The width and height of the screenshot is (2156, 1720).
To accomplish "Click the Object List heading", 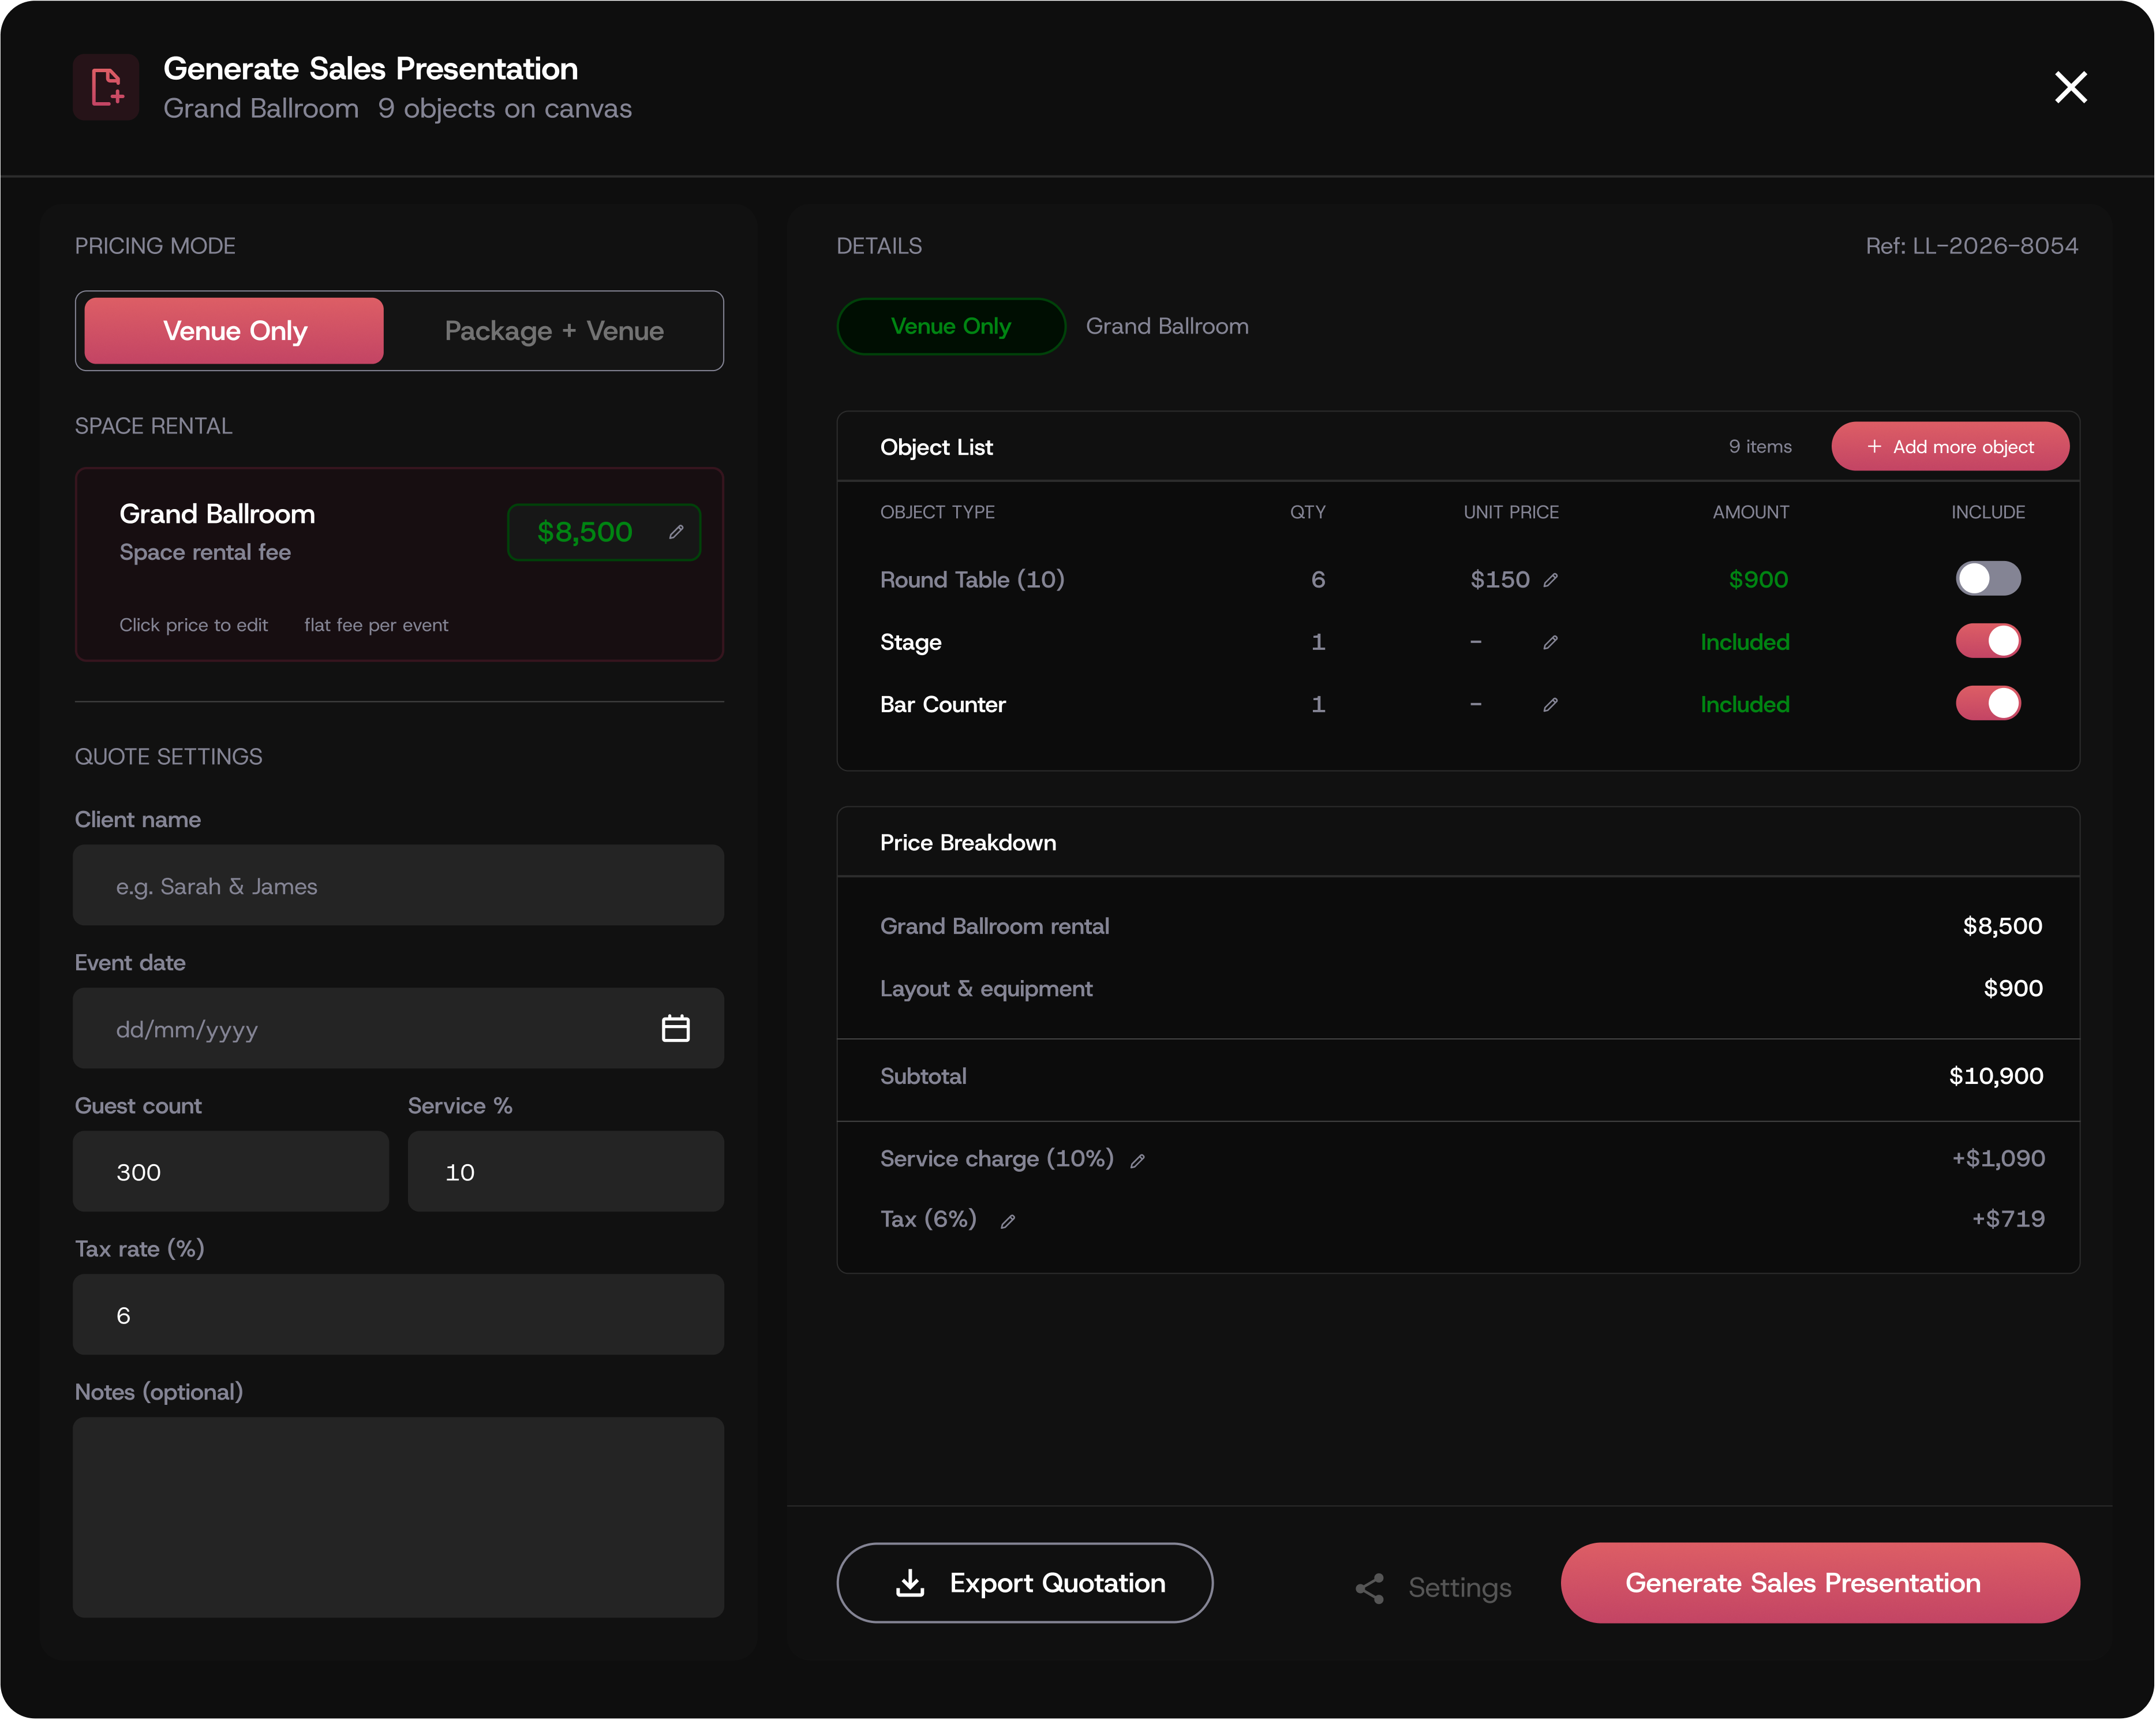I will point(936,447).
